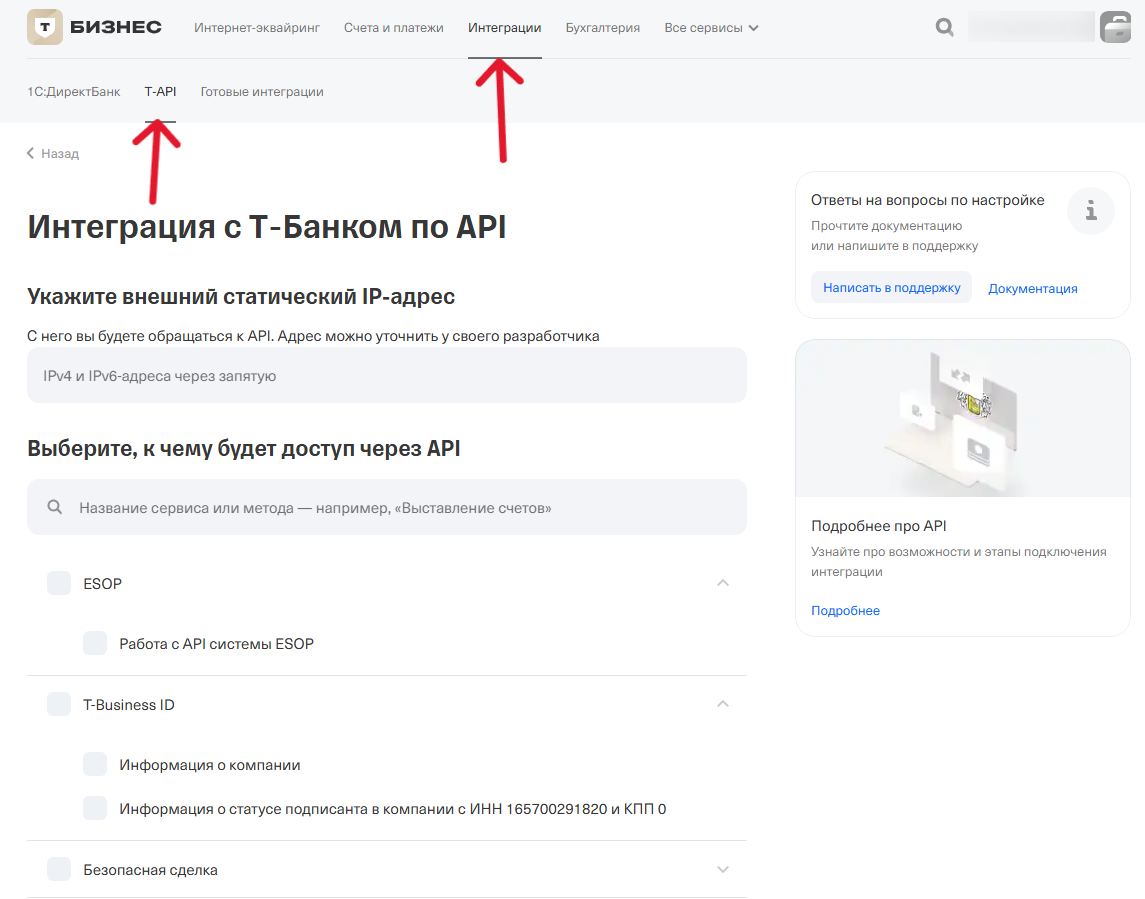Viewport: 1145px width, 899px height.
Task: Click the info icon in the help card
Action: (x=1090, y=211)
